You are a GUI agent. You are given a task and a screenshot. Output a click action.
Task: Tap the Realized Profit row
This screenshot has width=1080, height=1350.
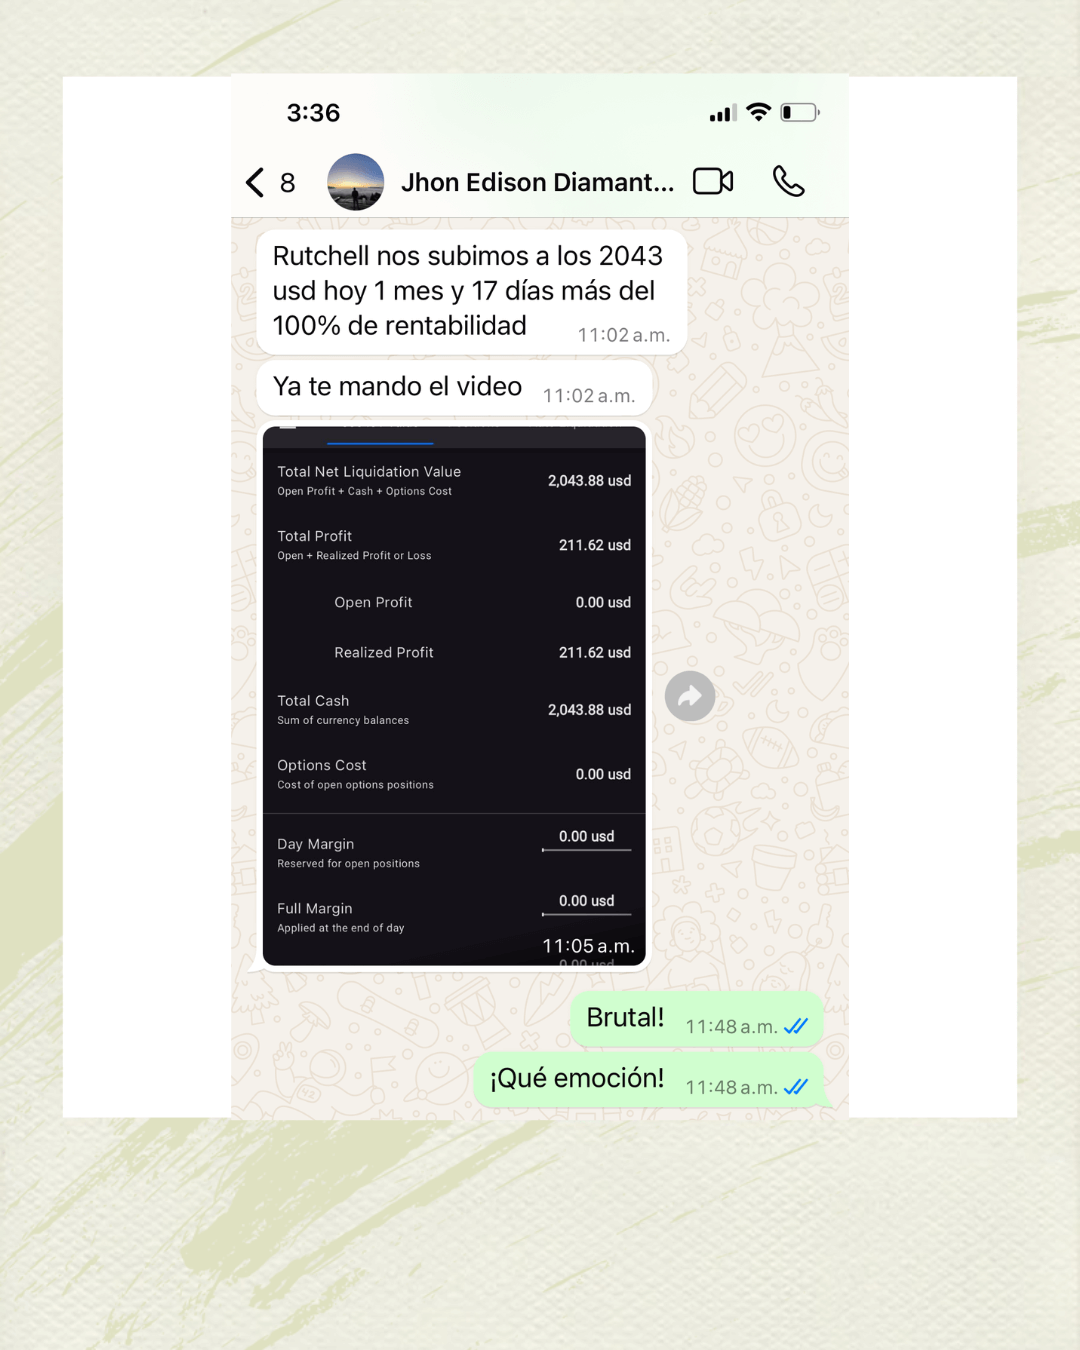(454, 652)
